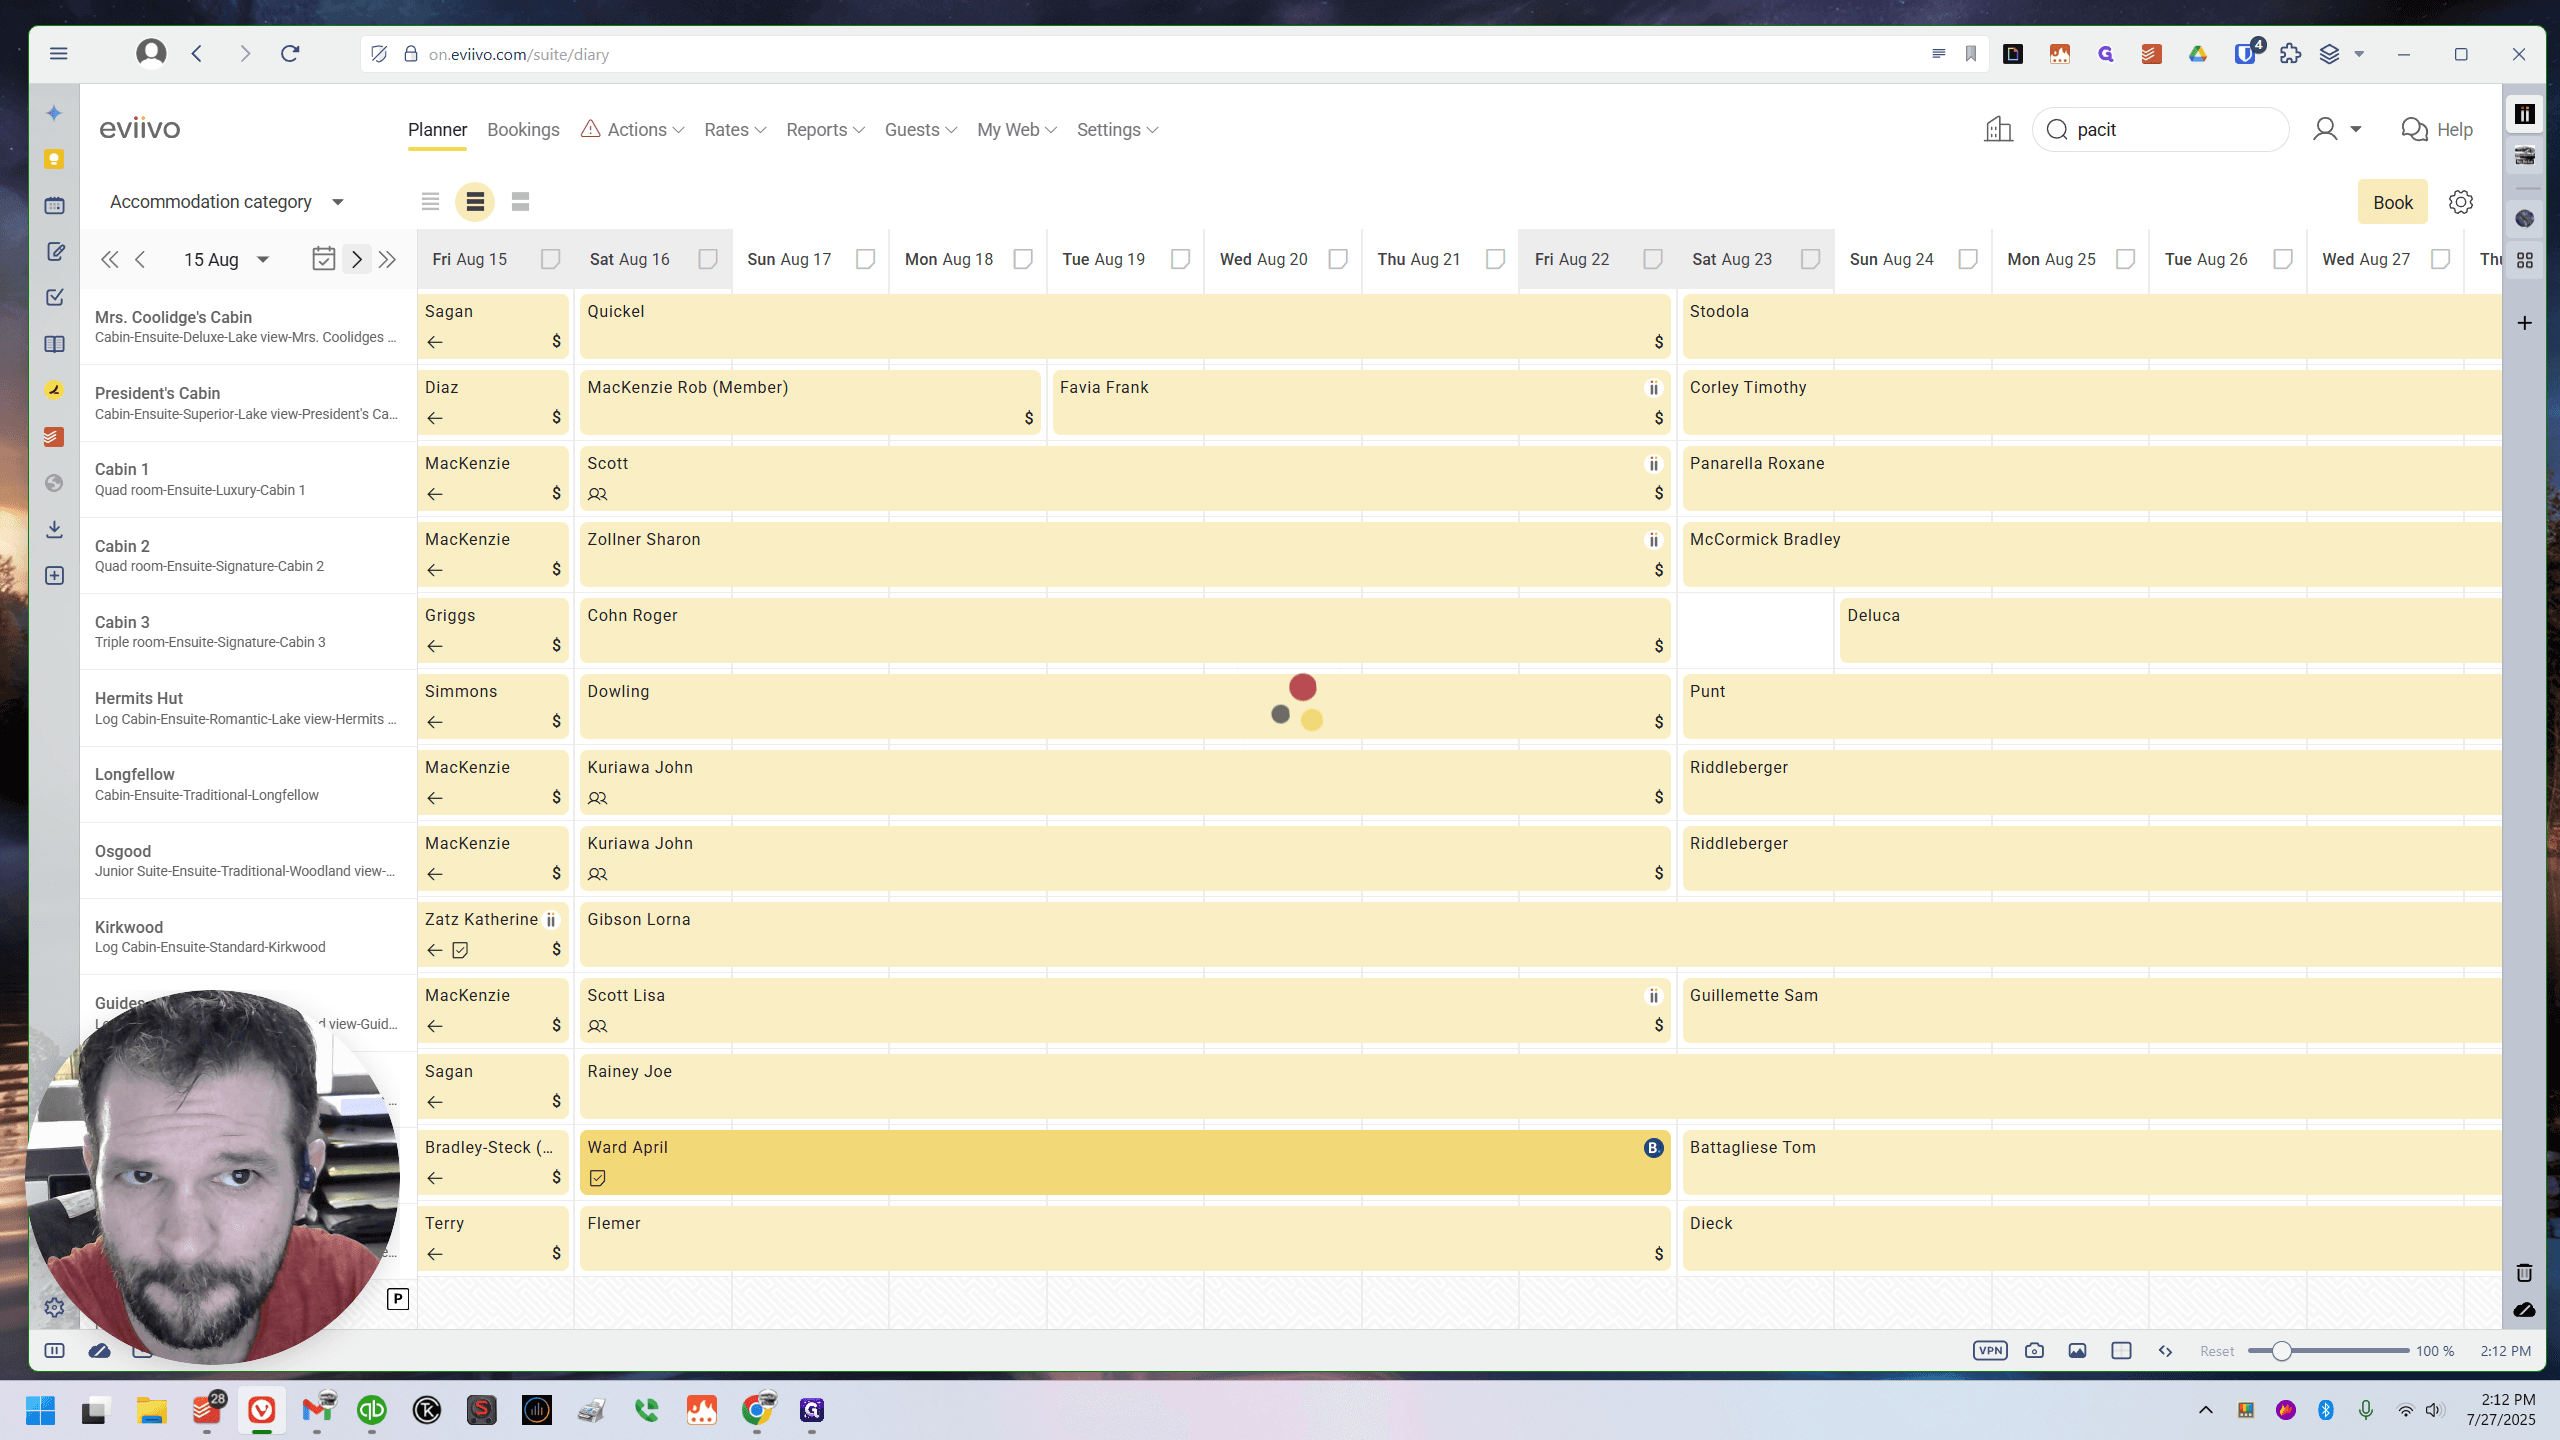
Task: Reload the page in browser toolbar
Action: 290,54
